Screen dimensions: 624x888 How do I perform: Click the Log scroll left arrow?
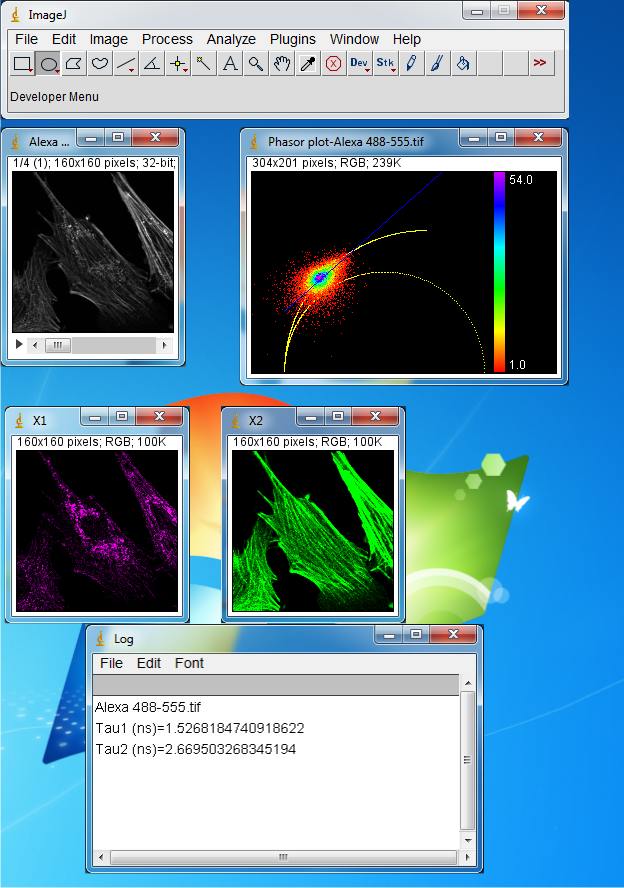(101, 857)
